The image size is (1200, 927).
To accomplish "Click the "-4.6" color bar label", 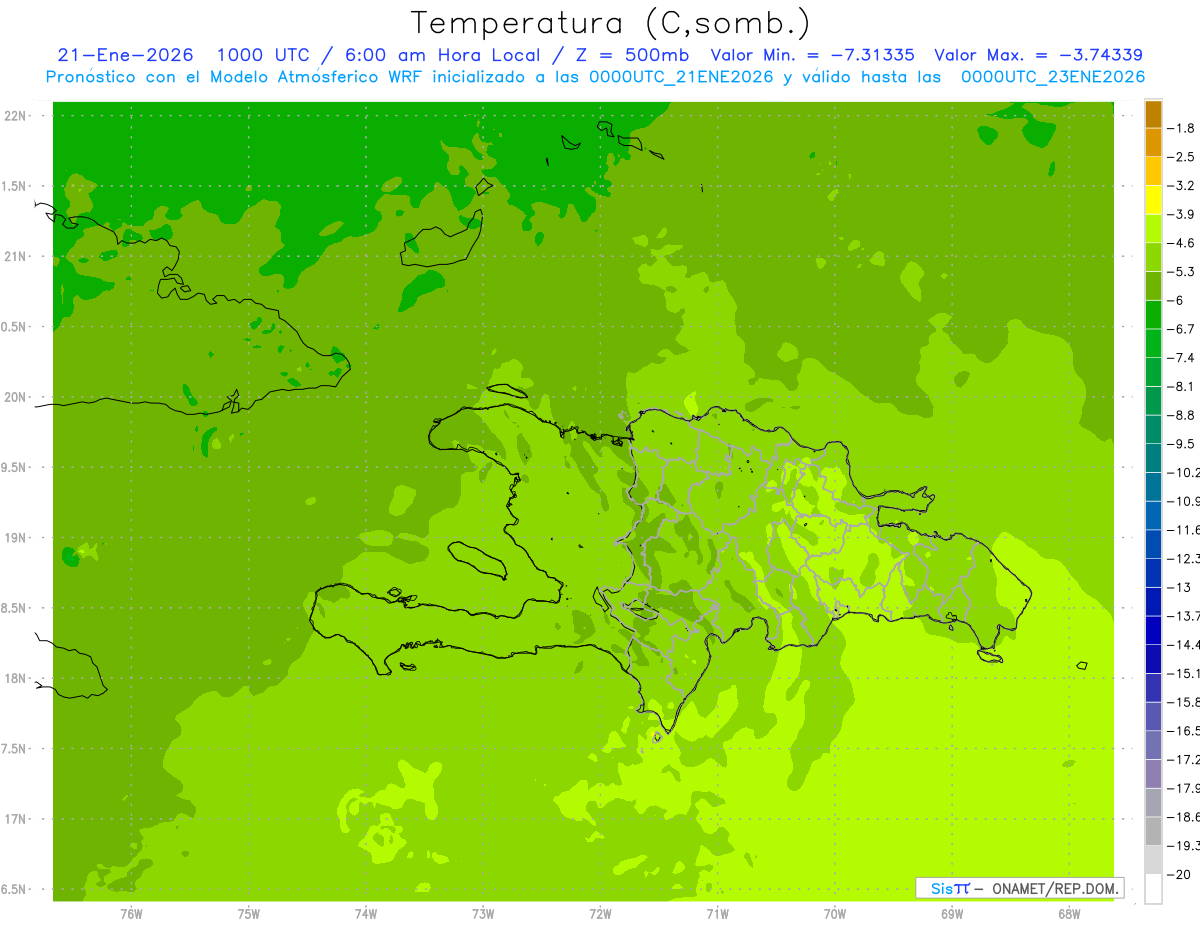I will 1183,243.
